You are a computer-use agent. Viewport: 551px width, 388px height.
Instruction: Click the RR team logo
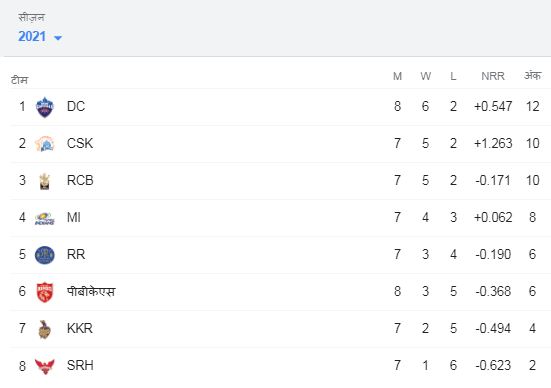coord(45,255)
